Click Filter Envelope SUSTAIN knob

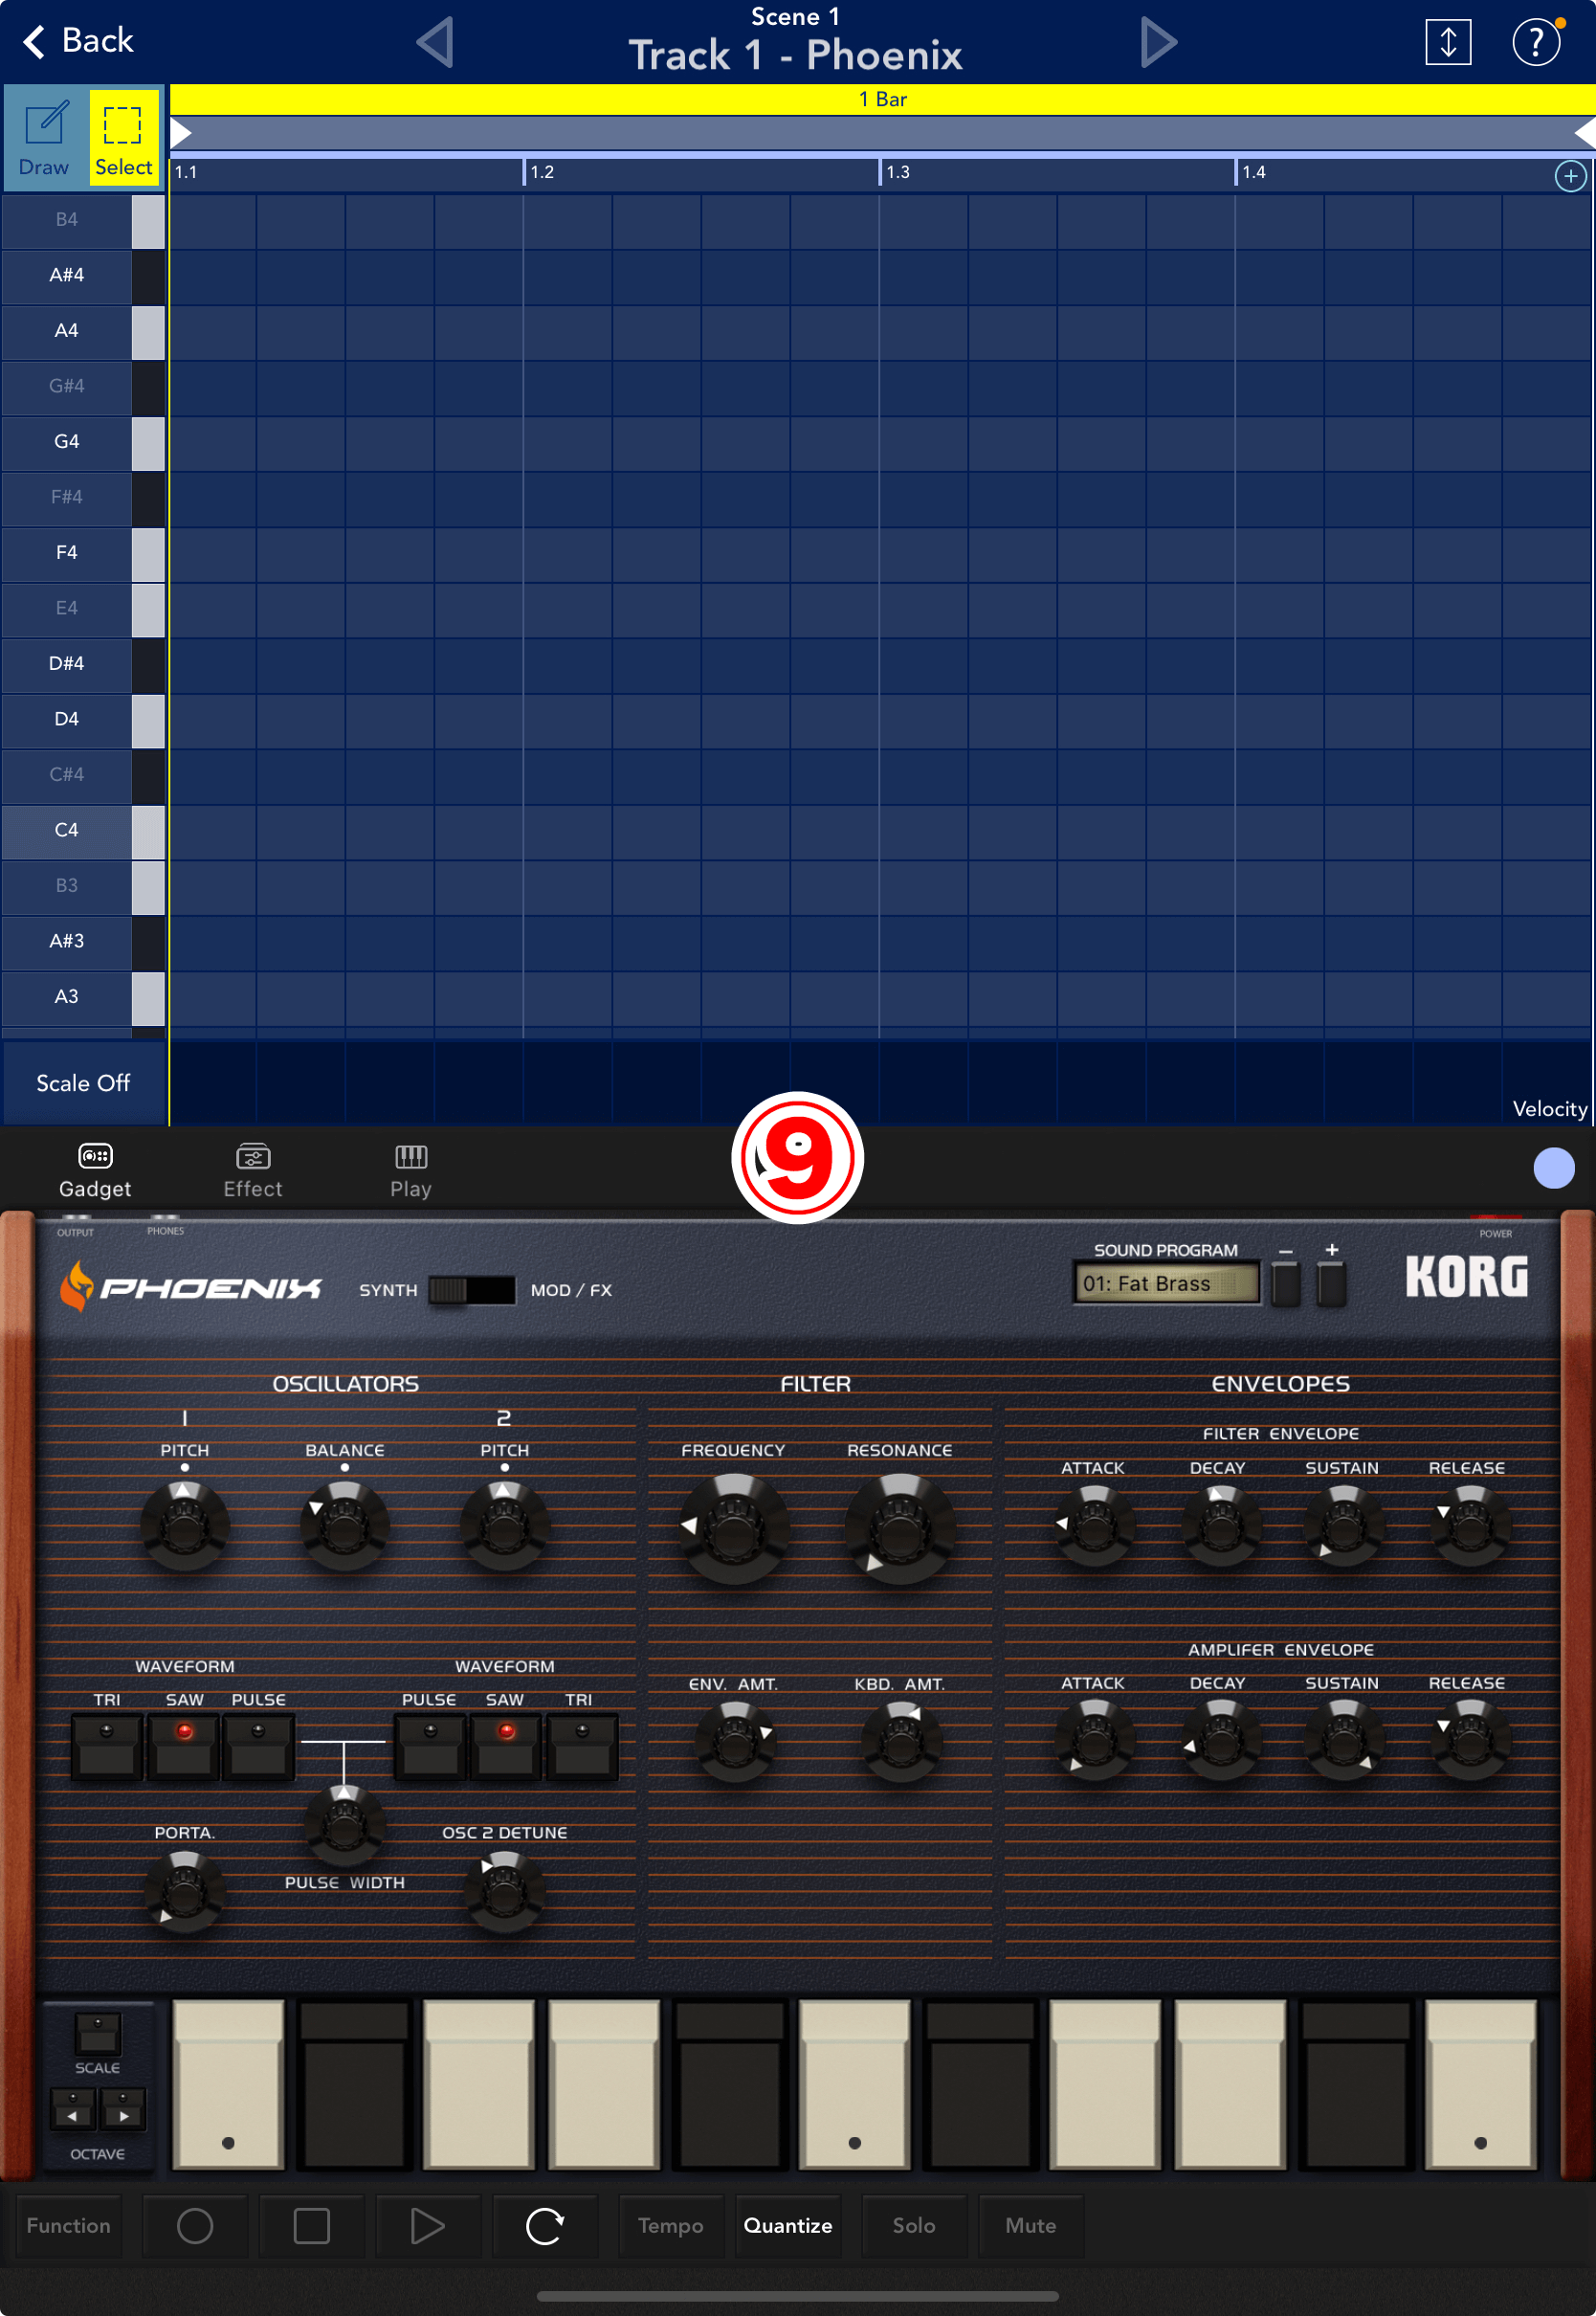[x=1344, y=1525]
